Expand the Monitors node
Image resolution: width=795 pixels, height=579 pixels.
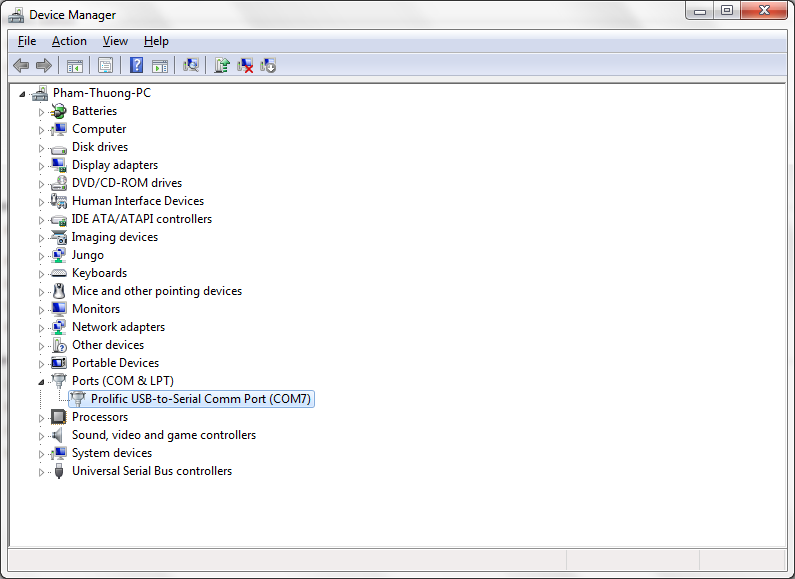[x=42, y=310]
